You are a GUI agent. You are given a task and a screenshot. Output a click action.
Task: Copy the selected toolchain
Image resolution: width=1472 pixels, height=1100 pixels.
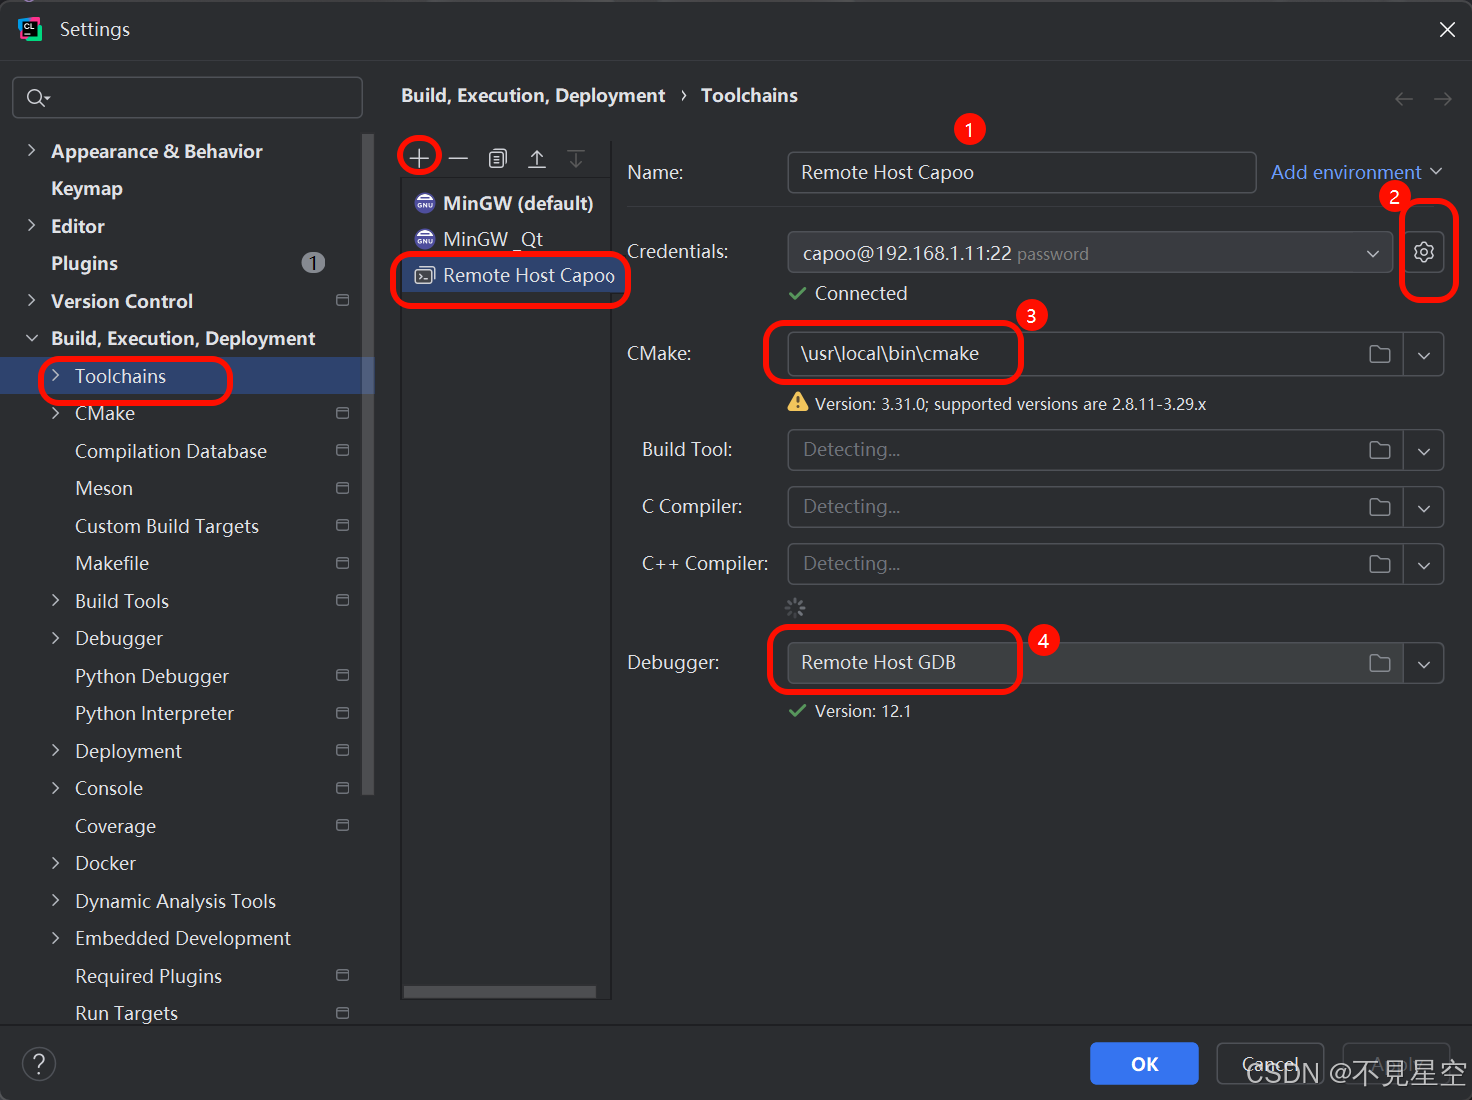click(x=497, y=158)
